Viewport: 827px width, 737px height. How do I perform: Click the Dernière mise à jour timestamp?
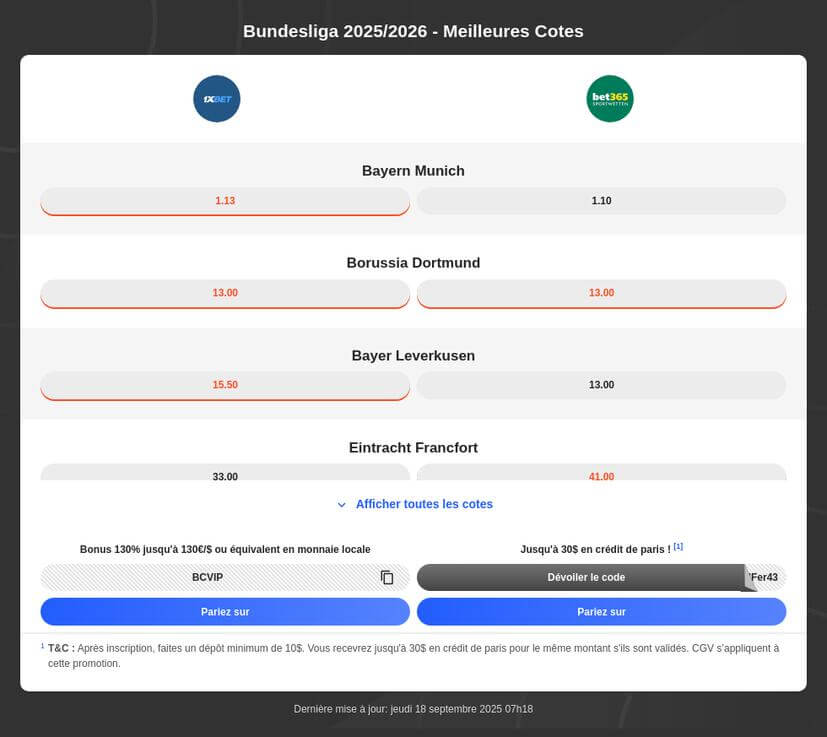(413, 709)
